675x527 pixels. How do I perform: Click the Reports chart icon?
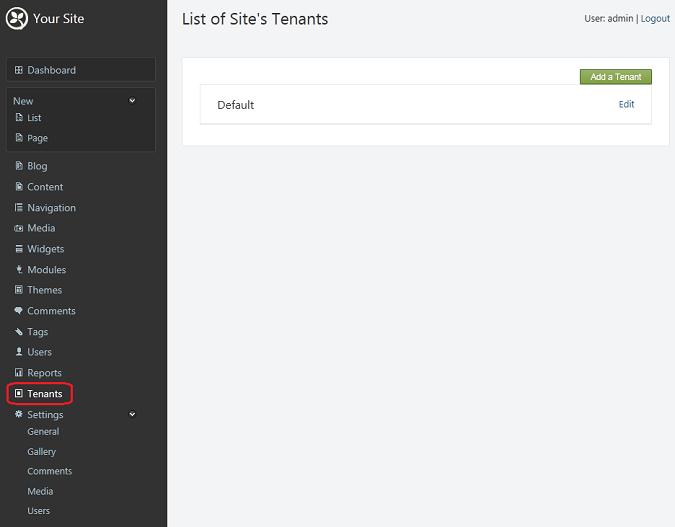click(19, 372)
